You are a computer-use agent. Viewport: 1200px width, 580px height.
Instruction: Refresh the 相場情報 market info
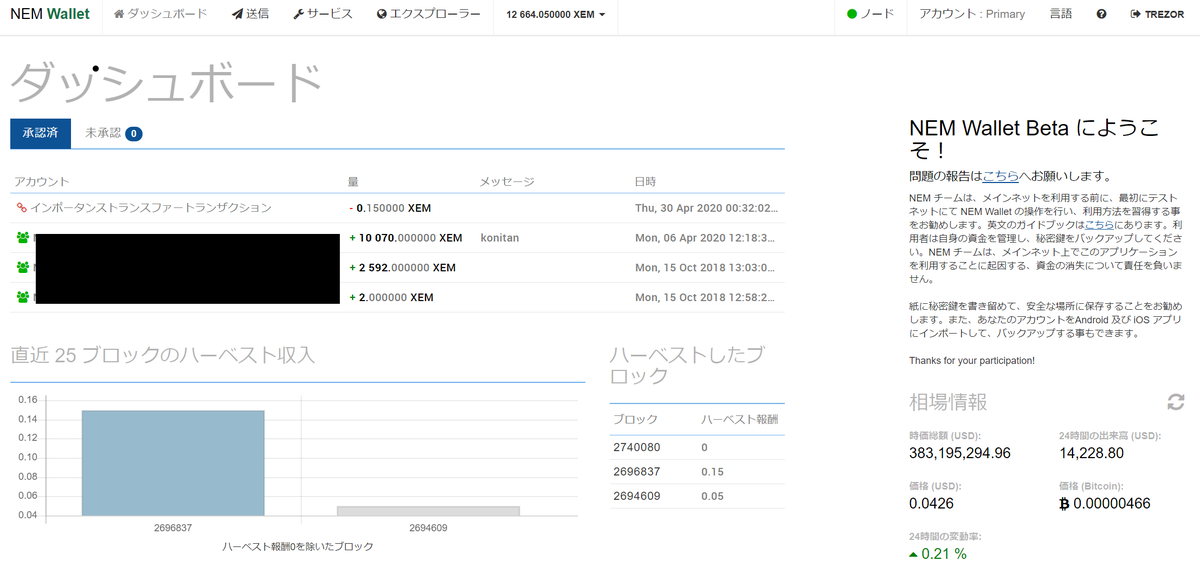[1176, 401]
